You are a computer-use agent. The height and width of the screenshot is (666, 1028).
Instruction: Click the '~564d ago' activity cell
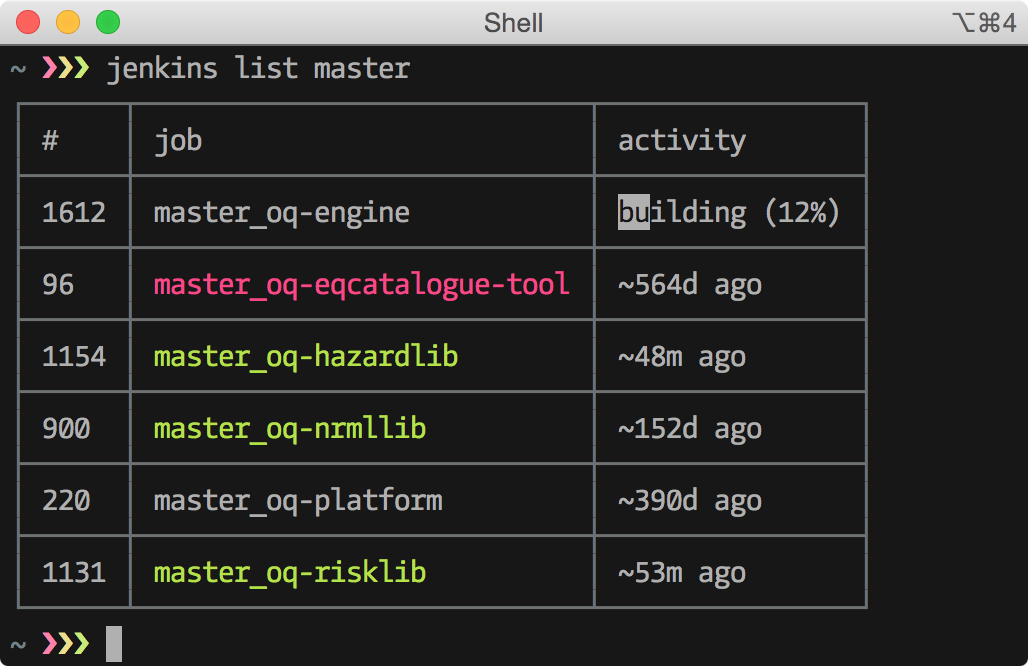(x=690, y=285)
